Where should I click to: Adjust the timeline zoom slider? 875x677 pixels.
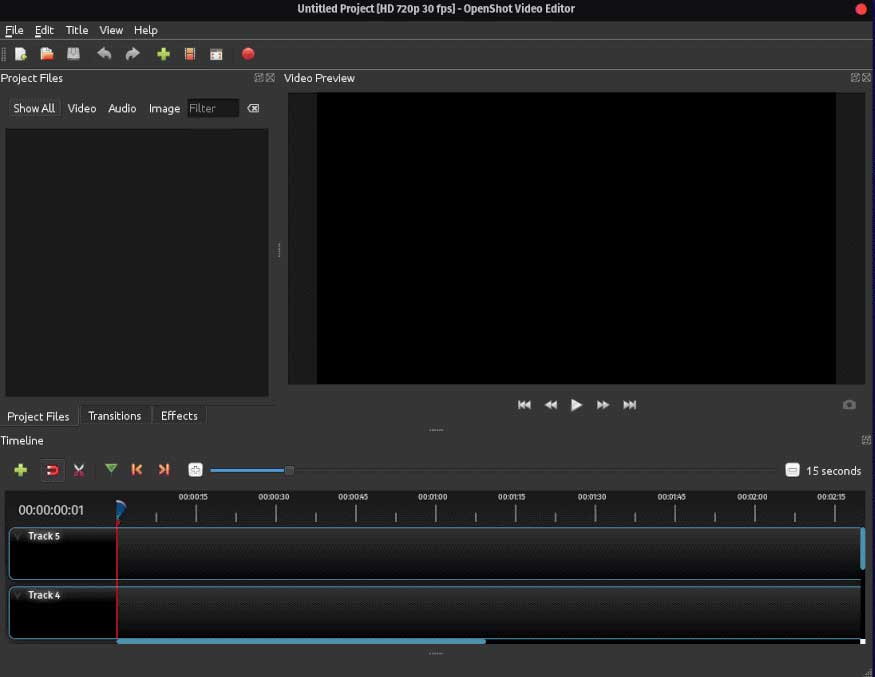pos(289,470)
